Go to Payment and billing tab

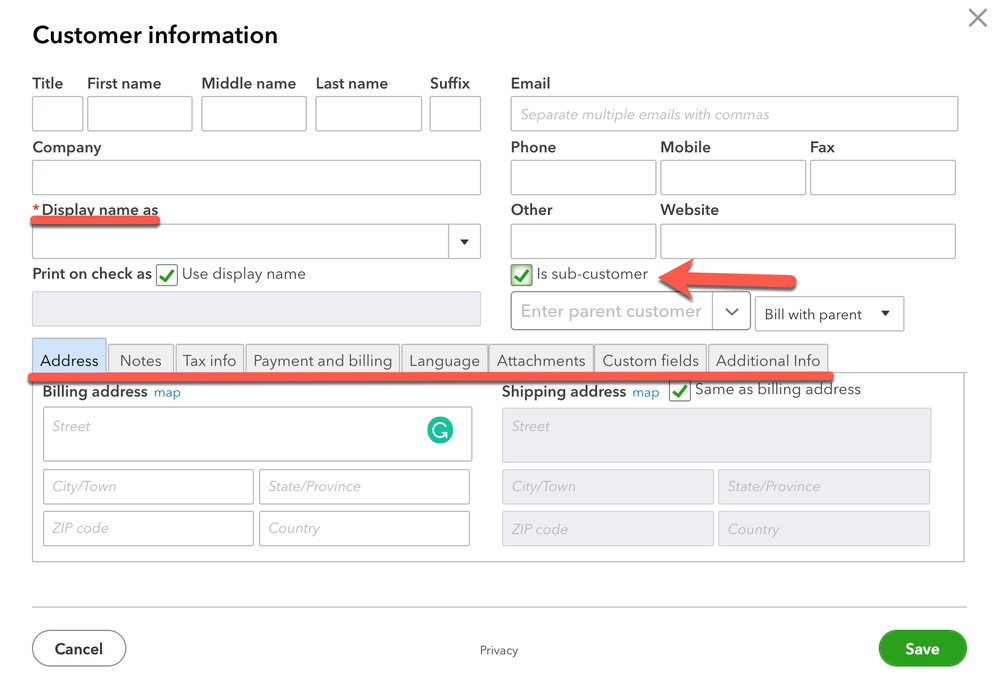[322, 360]
